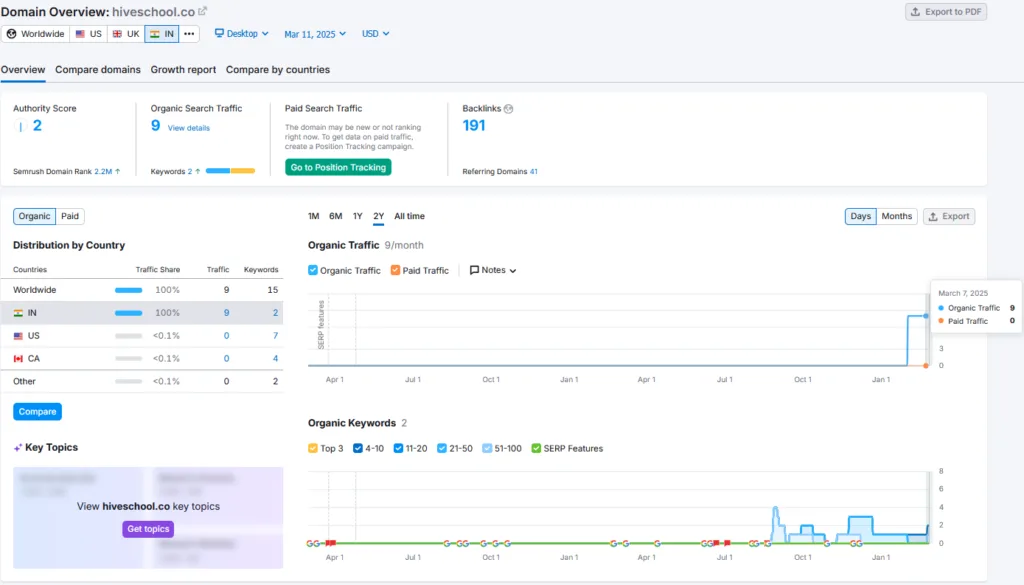Open the Mar 11, 2025 date dropdown
The width and height of the screenshot is (1024, 585).
click(x=315, y=34)
